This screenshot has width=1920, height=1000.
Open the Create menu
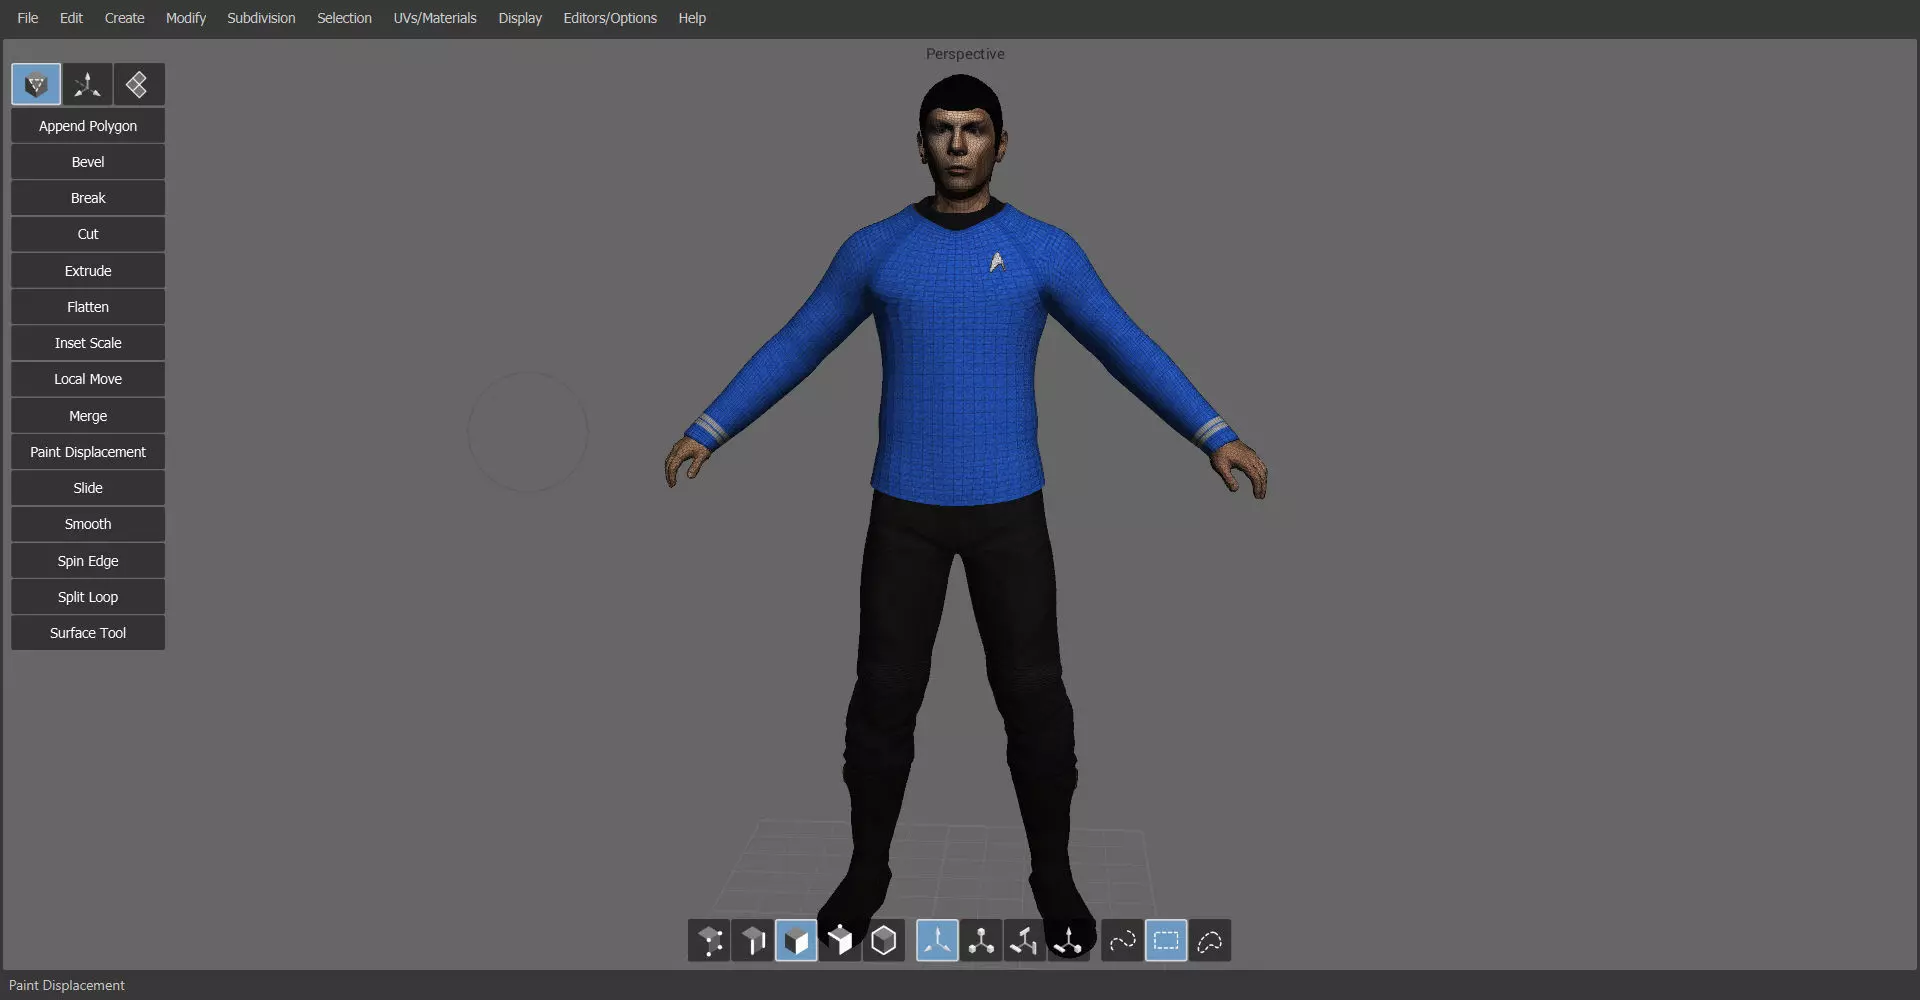point(124,18)
